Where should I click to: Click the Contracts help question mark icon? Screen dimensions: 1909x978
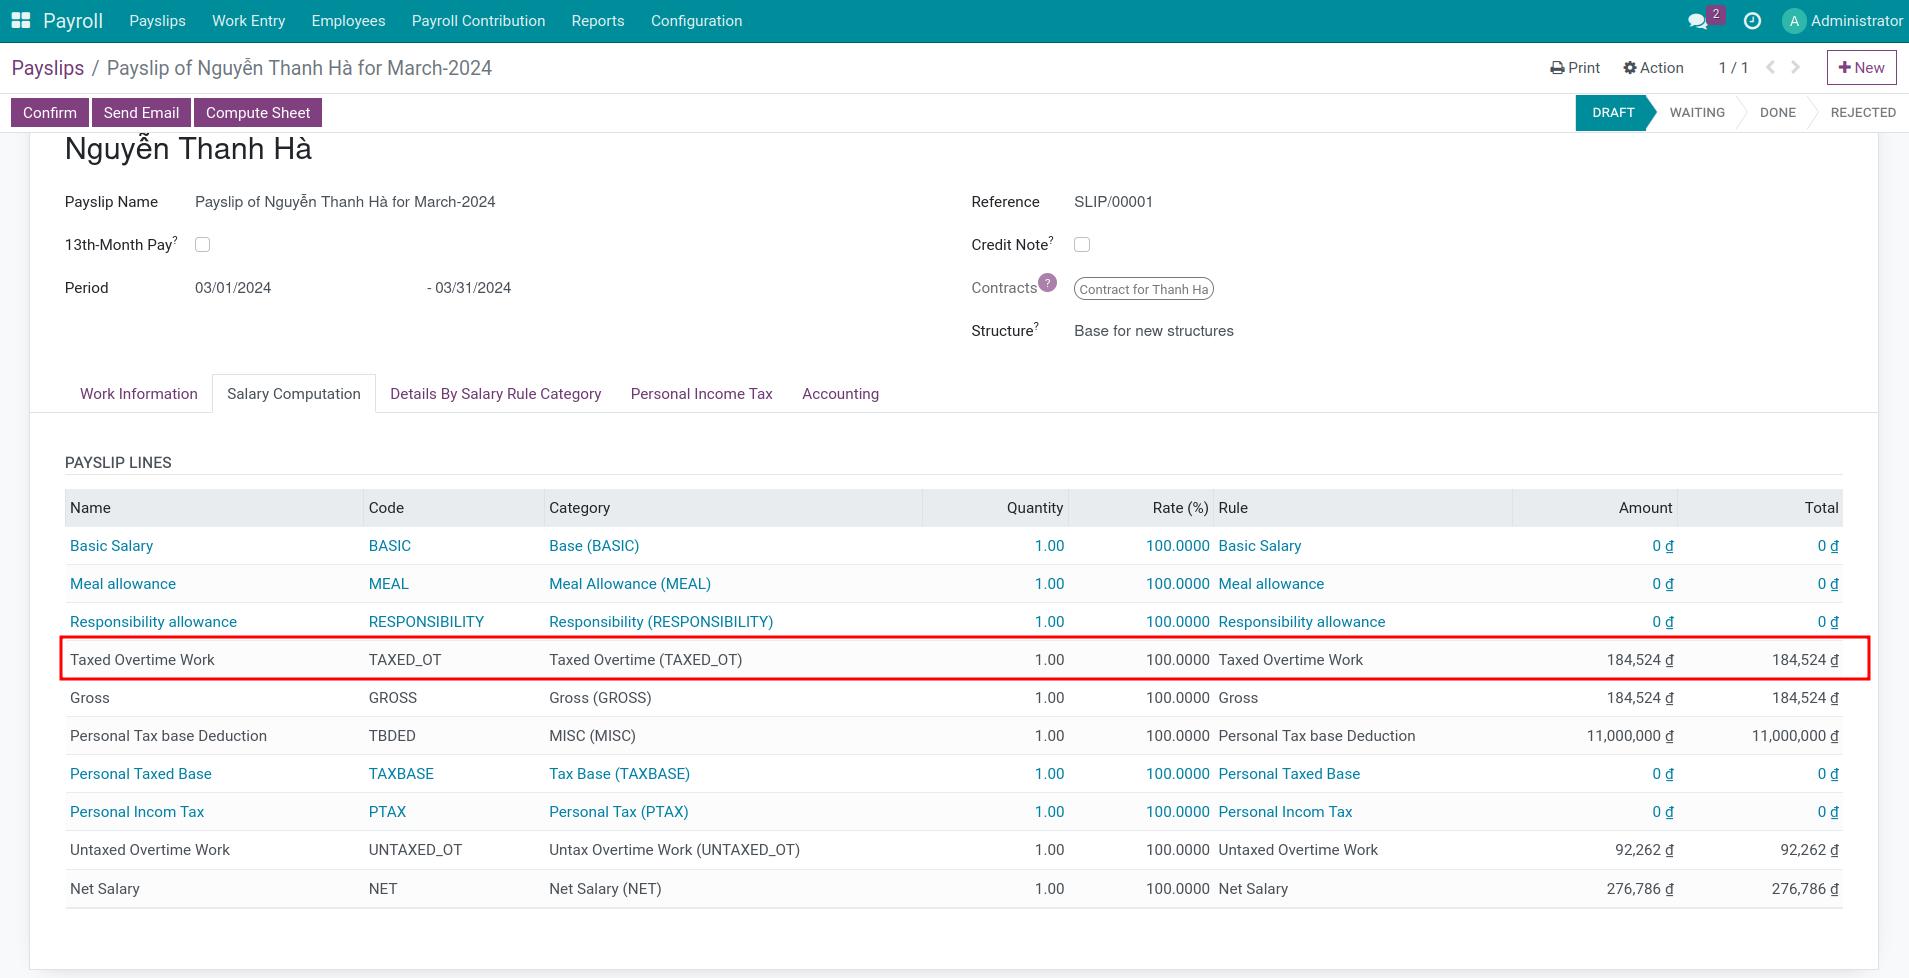point(1047,283)
